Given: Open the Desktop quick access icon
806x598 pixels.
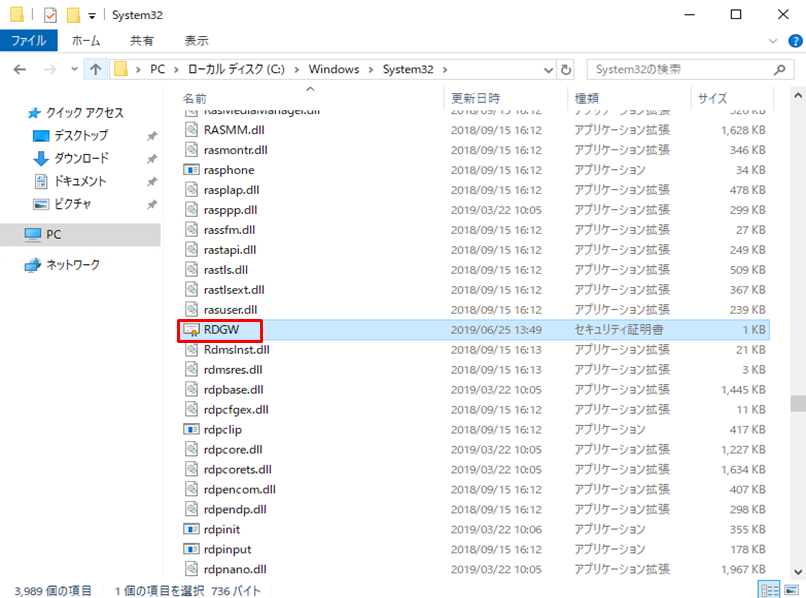Looking at the screenshot, I should [x=41, y=136].
